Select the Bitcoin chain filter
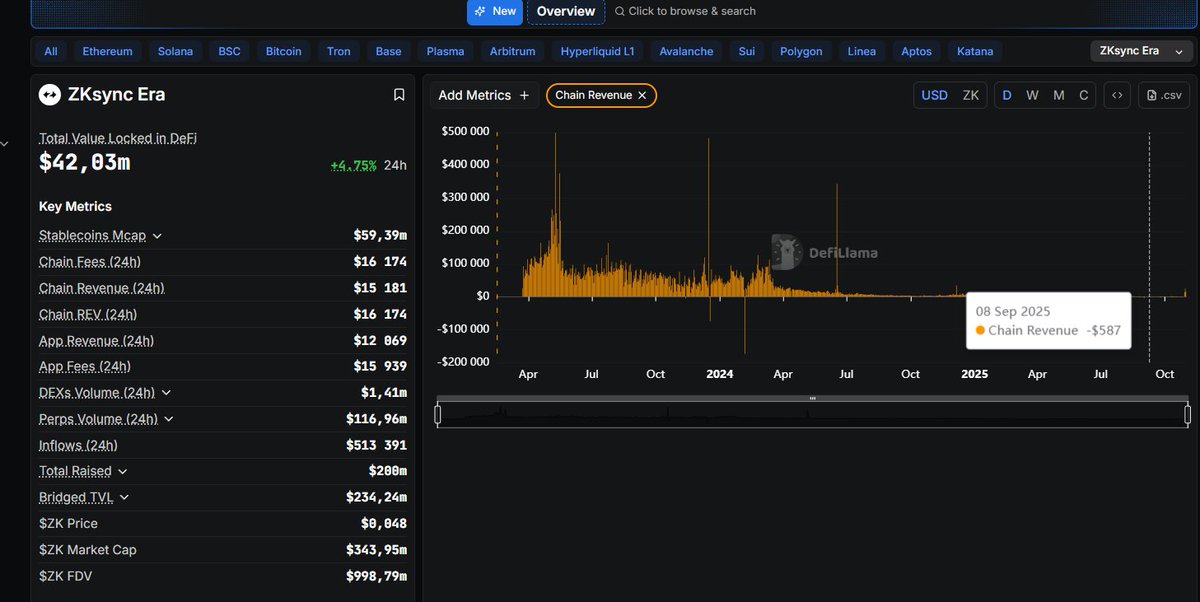This screenshot has width=1200, height=602. point(284,51)
